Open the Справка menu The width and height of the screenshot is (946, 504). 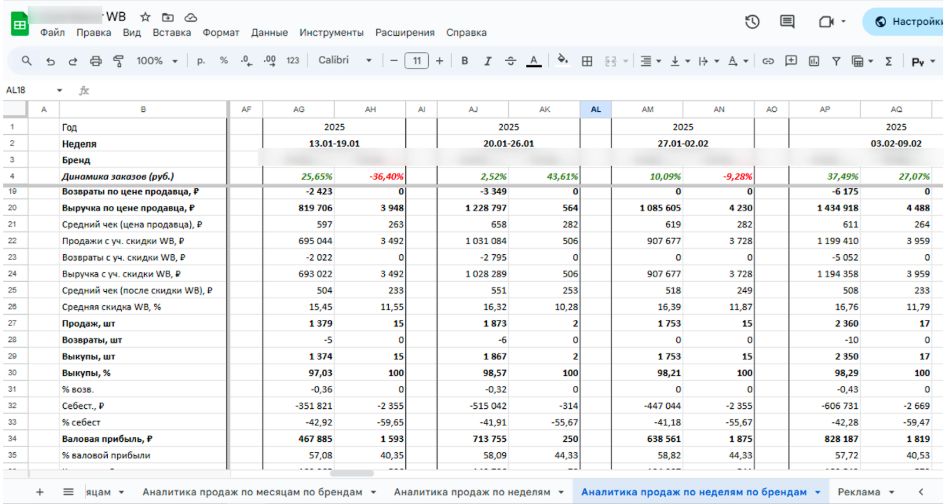[466, 33]
